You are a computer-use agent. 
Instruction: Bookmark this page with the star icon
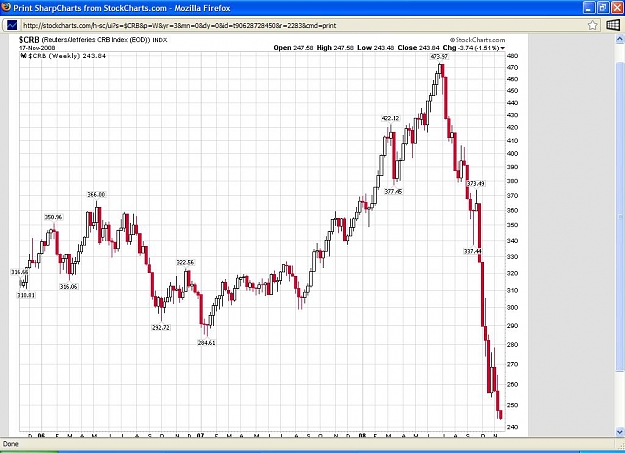pyautogui.click(x=593, y=25)
